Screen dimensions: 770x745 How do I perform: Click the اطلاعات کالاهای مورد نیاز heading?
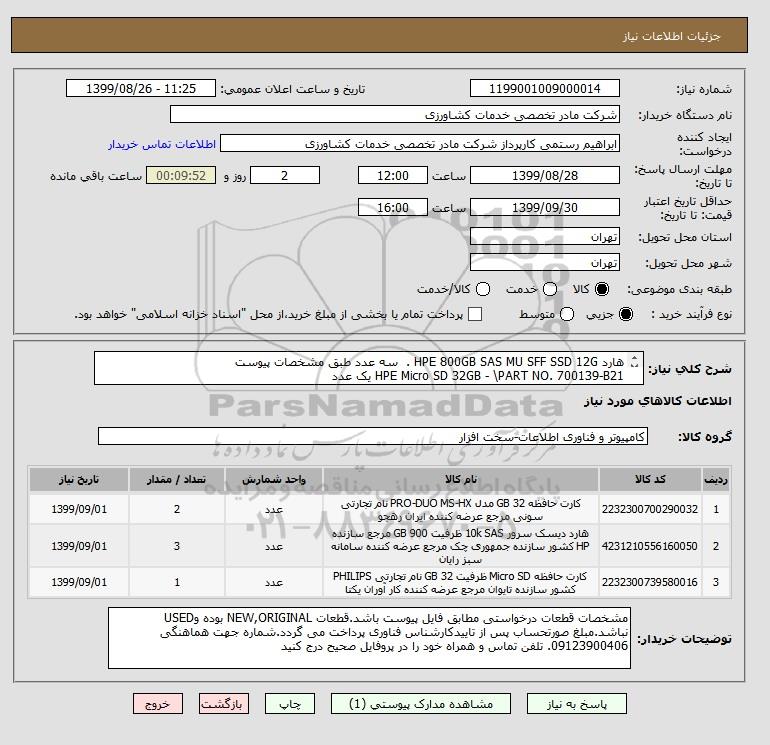point(658,401)
